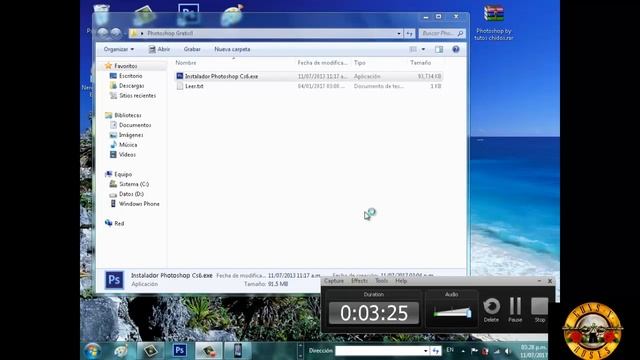Stop the screen recording

540,310
